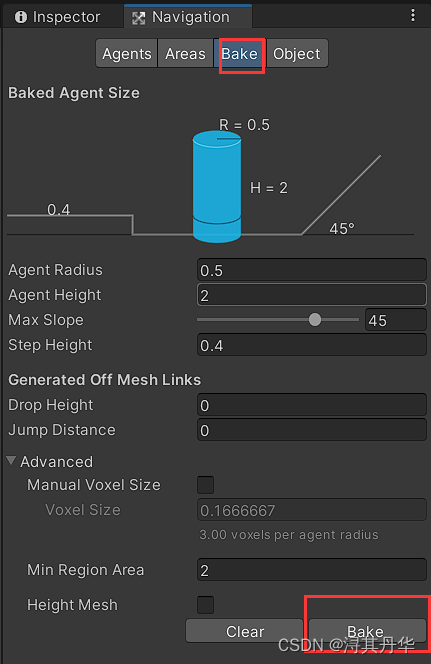431x664 pixels.
Task: Switch to the Inspector tab
Action: pos(58,17)
